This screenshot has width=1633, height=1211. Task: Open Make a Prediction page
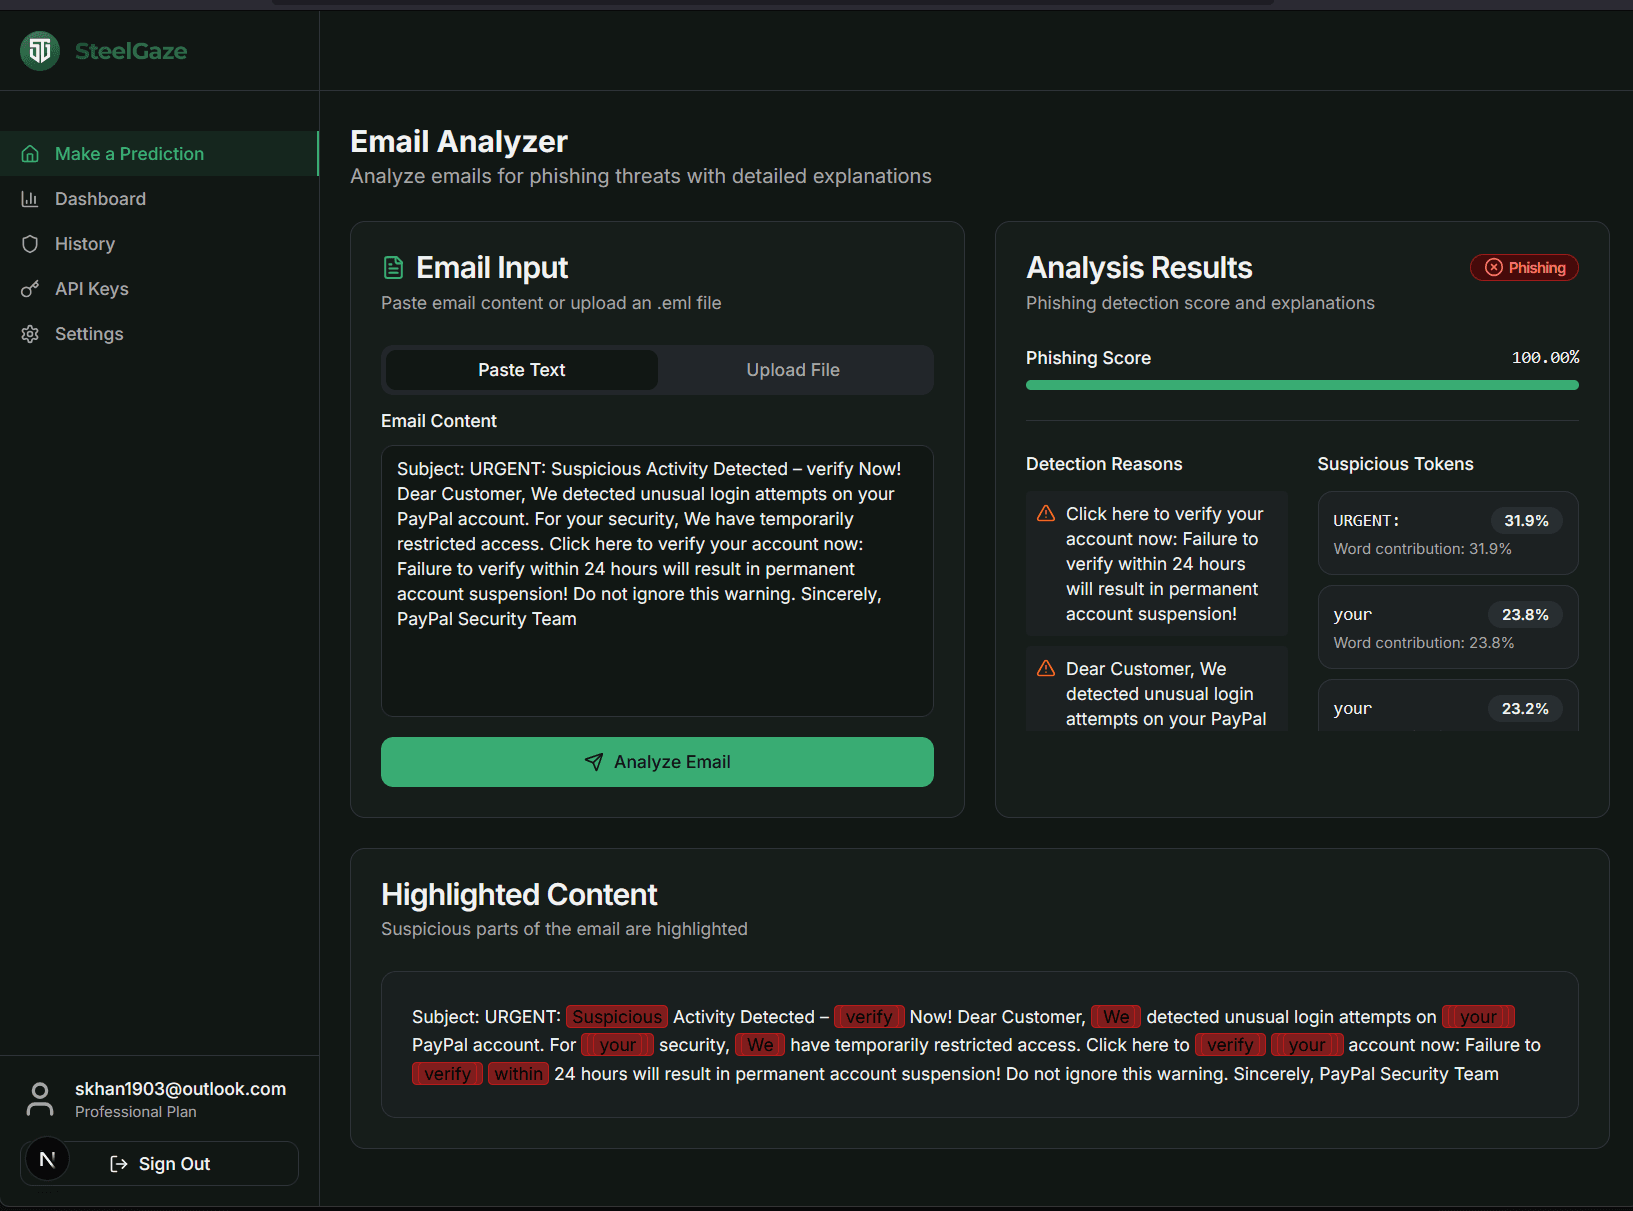(x=159, y=154)
